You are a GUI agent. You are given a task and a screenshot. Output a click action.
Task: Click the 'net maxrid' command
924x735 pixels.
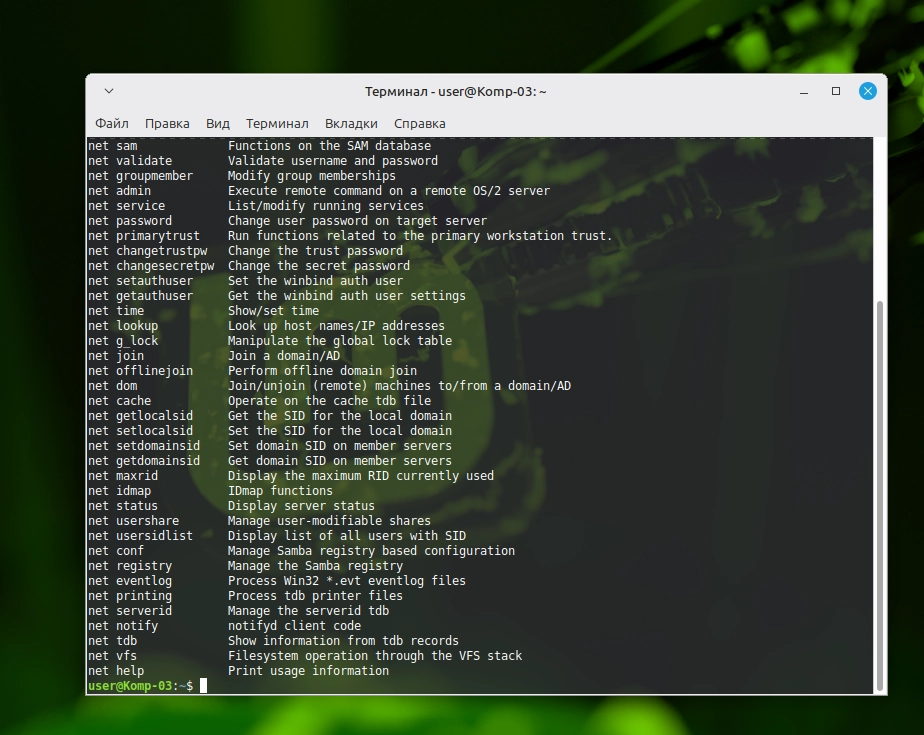coord(123,476)
